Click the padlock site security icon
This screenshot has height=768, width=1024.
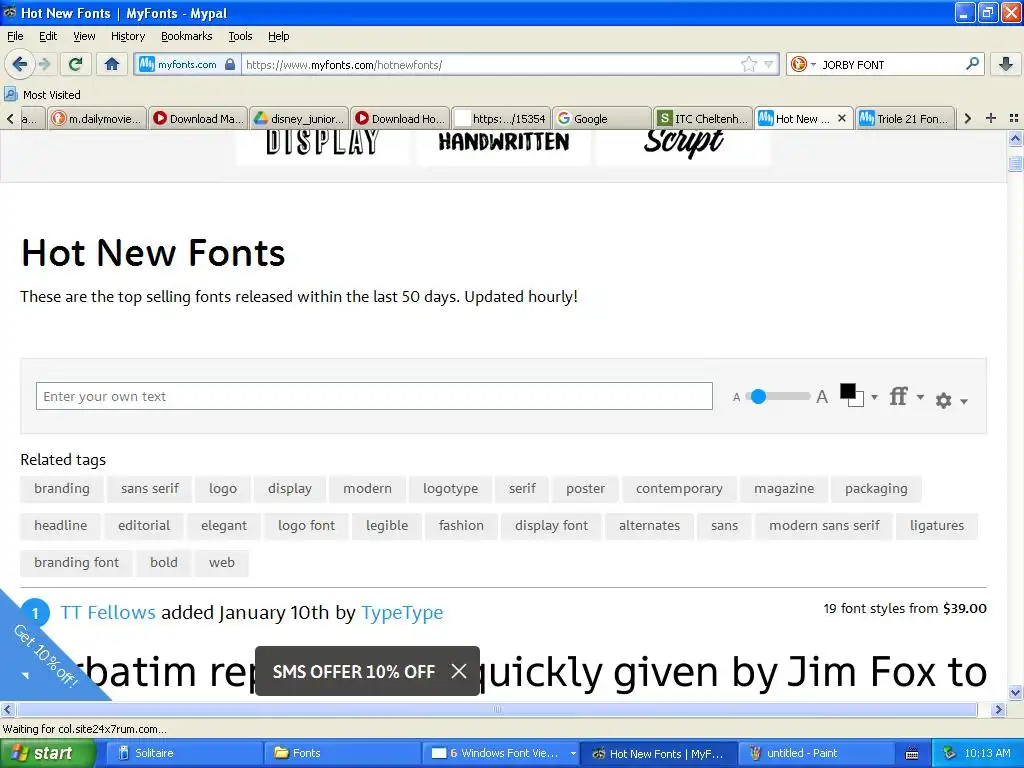click(230, 64)
